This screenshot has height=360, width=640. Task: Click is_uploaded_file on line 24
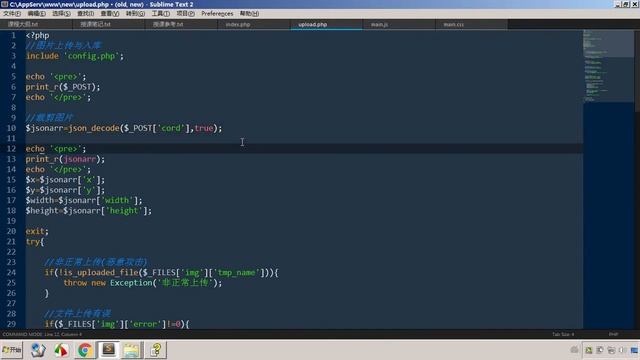point(100,273)
